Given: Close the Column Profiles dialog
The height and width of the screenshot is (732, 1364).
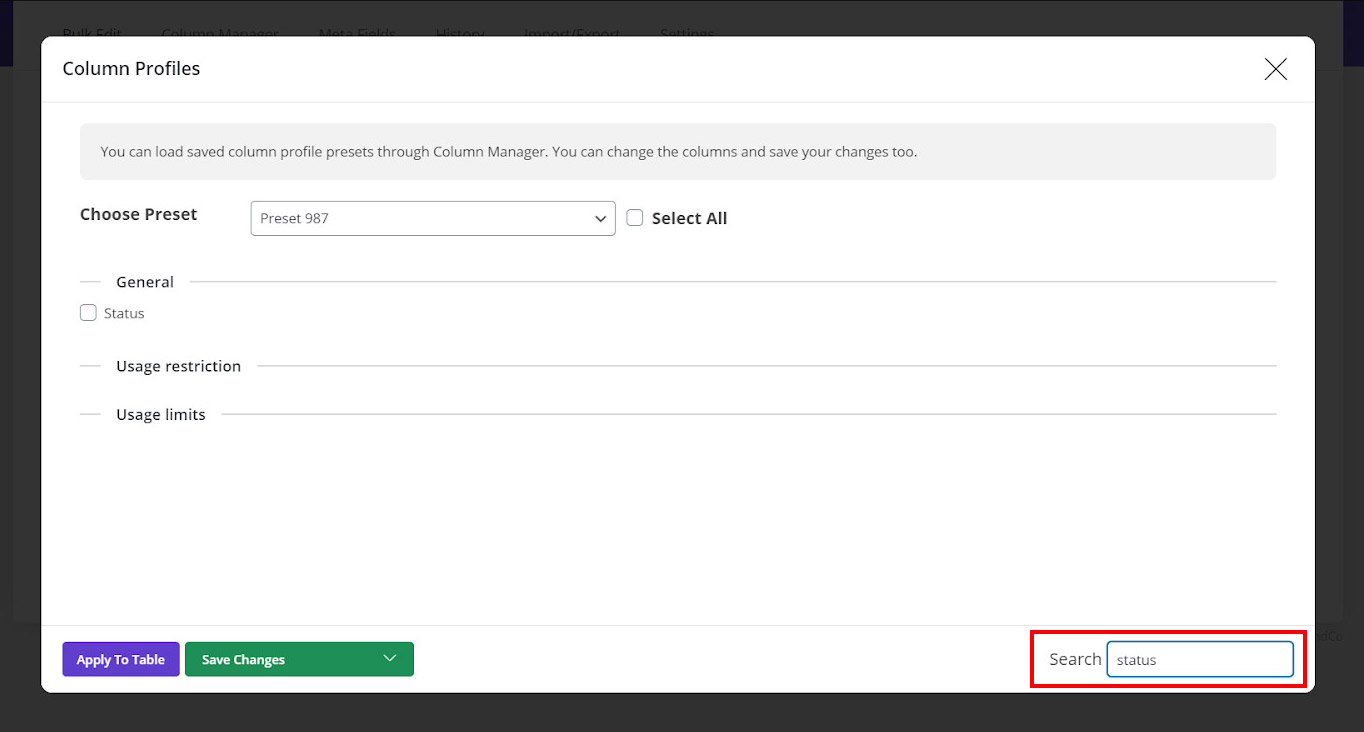Looking at the screenshot, I should [x=1275, y=69].
